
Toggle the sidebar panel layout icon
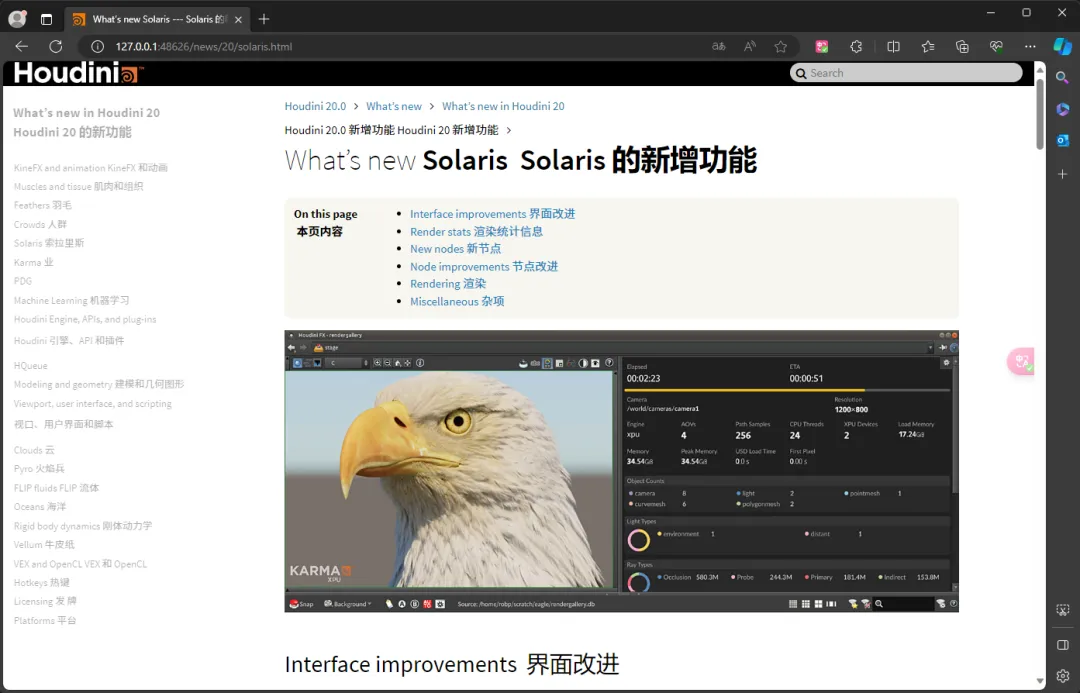tap(1063, 645)
